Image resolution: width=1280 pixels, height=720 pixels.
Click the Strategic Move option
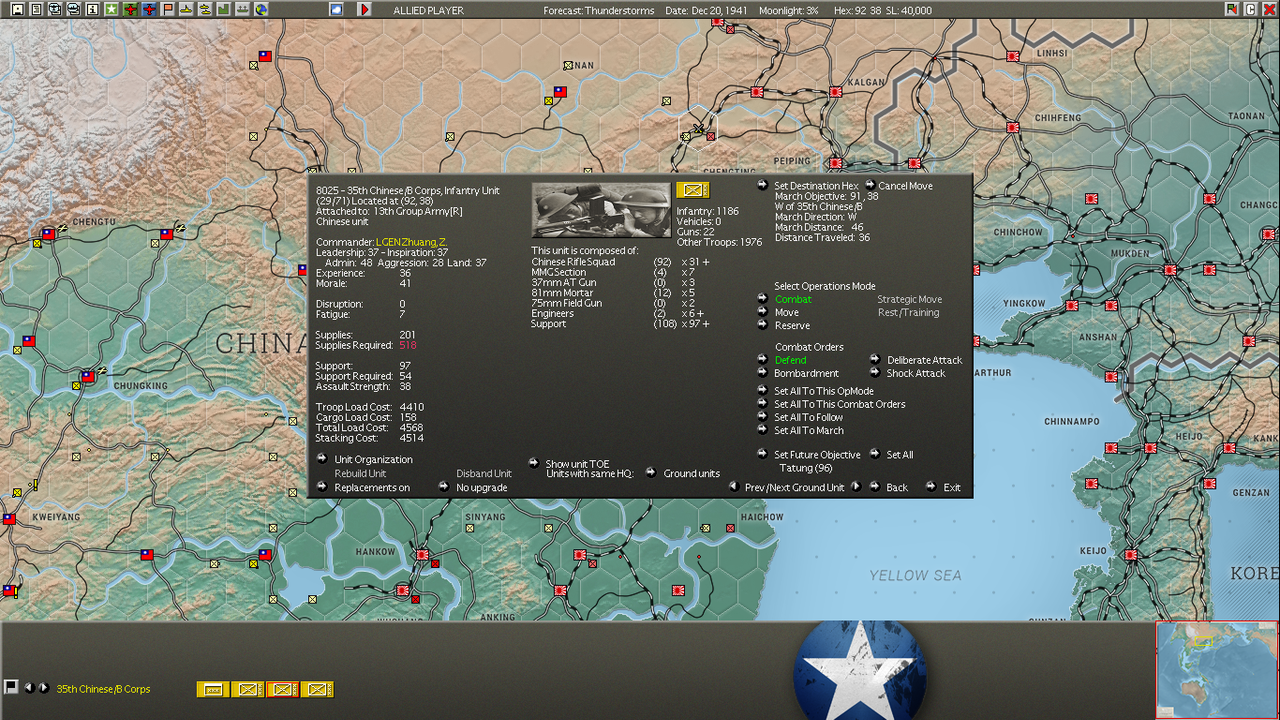click(910, 299)
